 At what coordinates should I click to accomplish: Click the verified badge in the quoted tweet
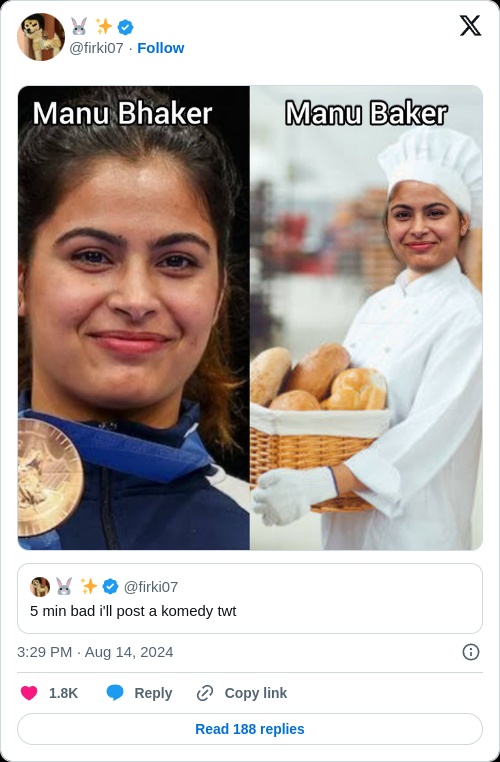click(x=110, y=587)
